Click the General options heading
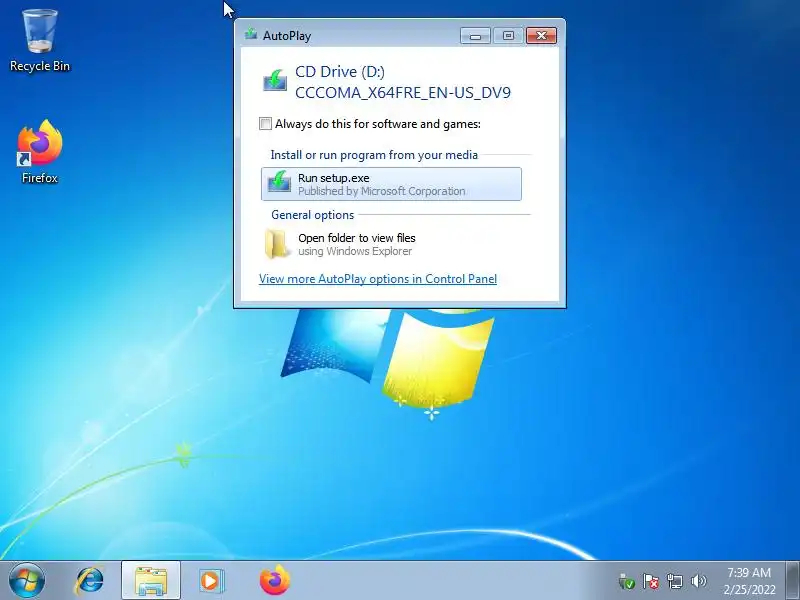800x600 pixels. [x=312, y=215]
